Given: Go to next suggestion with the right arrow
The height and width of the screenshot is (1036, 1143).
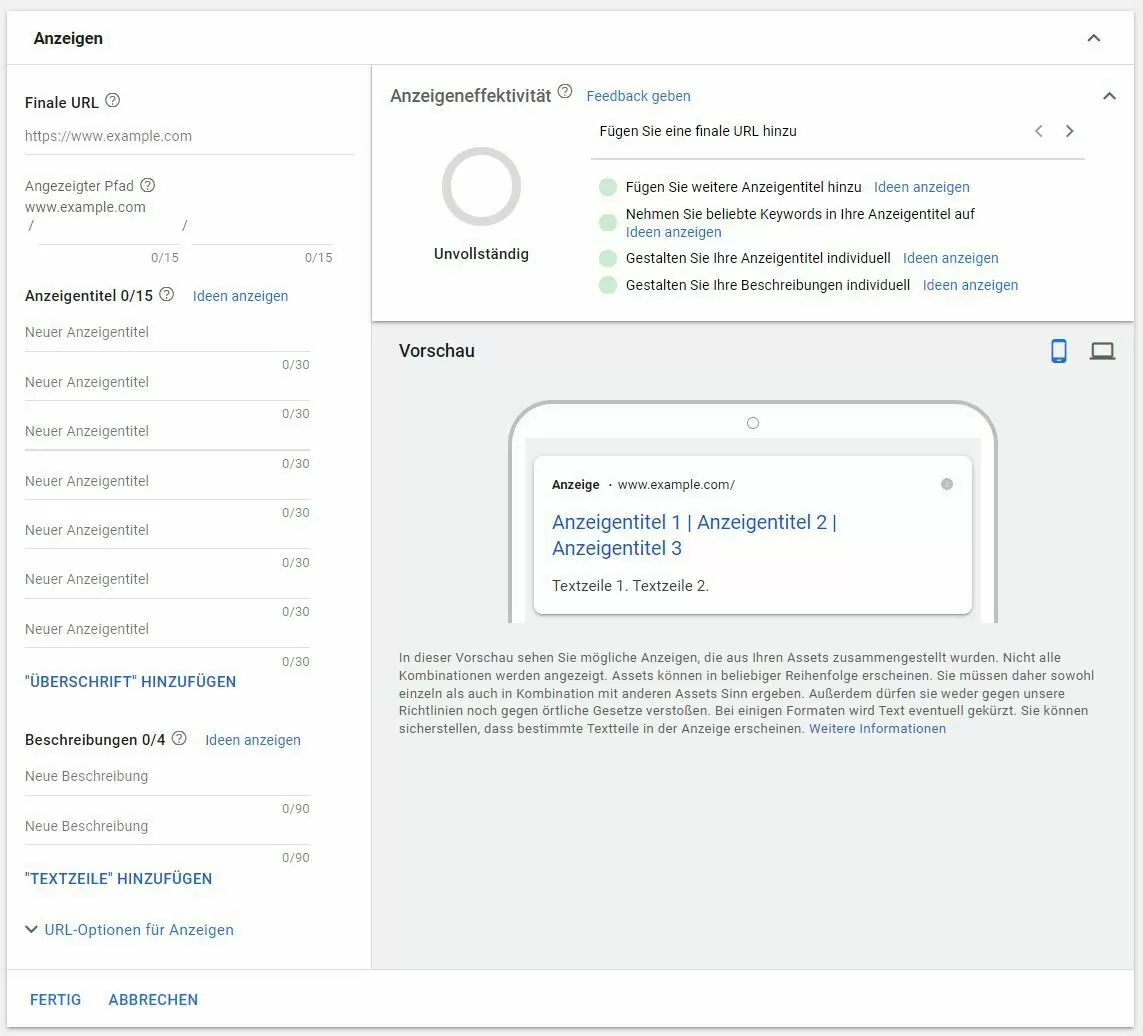Looking at the screenshot, I should (x=1070, y=131).
